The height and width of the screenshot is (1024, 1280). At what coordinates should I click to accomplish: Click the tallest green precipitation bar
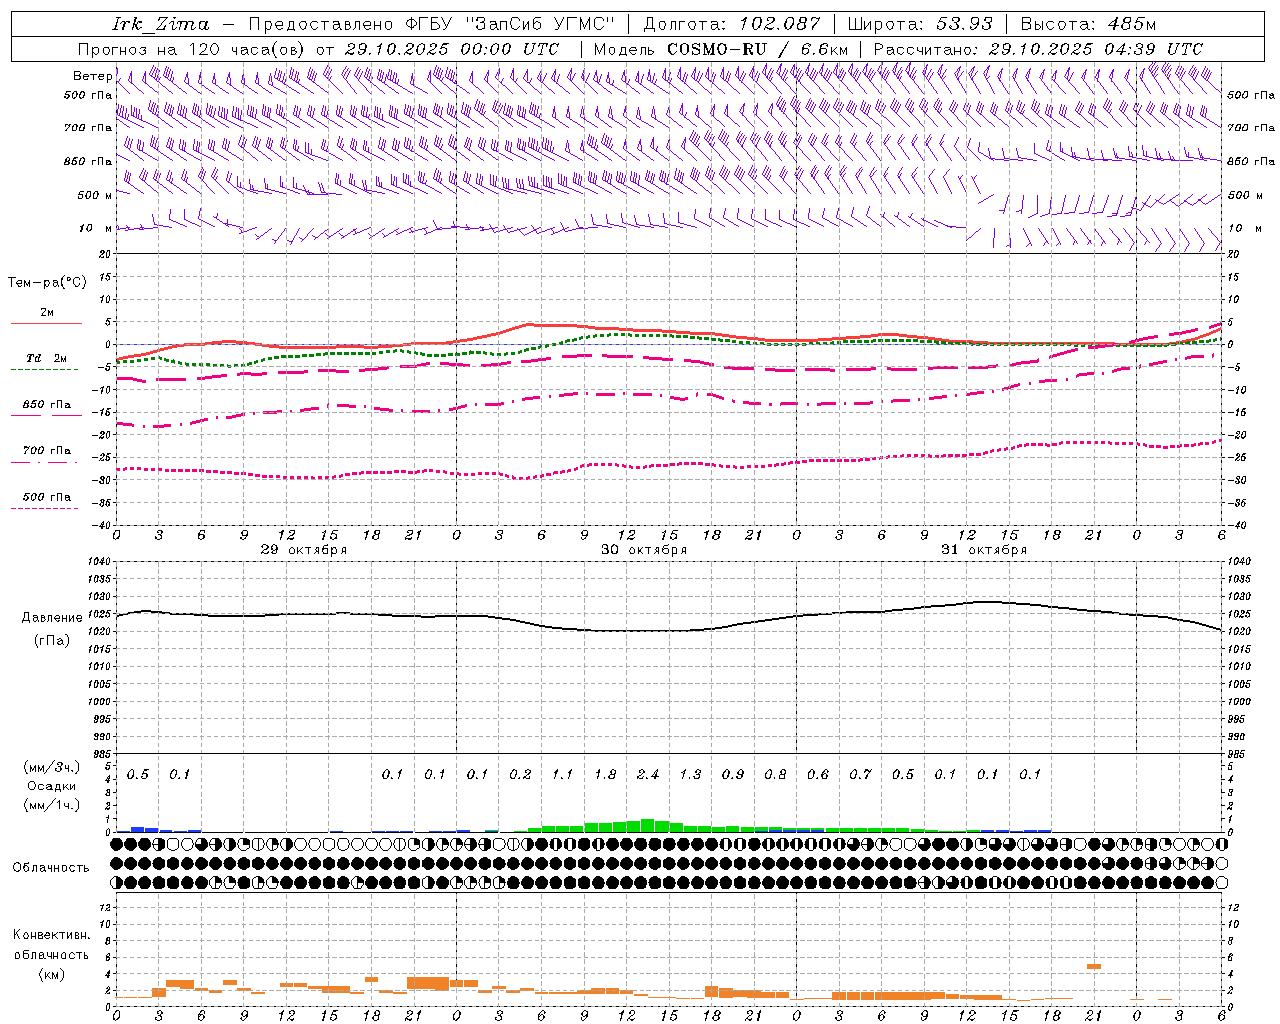click(x=648, y=826)
